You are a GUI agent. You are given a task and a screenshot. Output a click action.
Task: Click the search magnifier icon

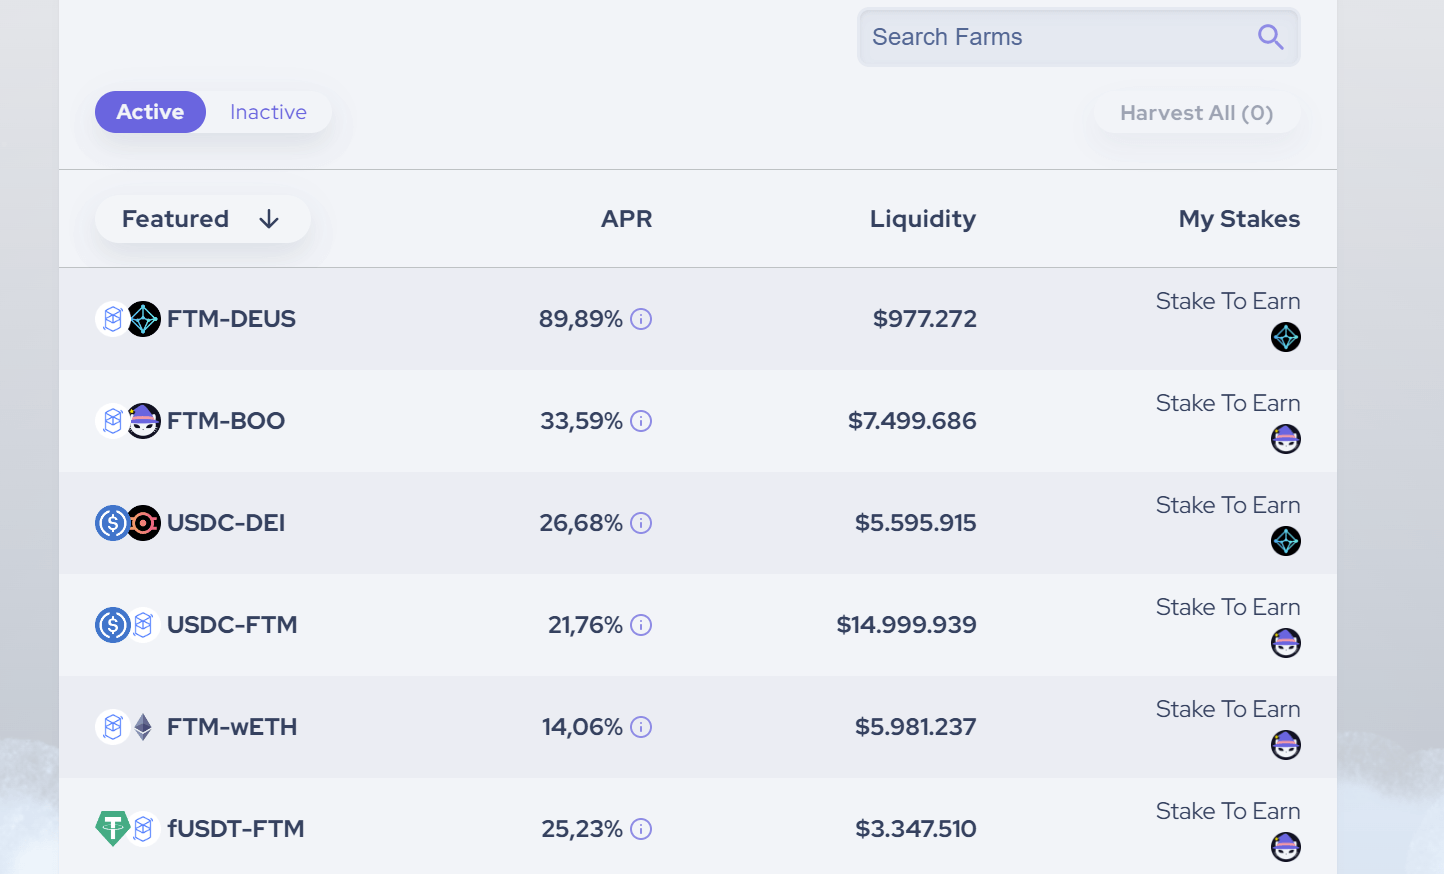pyautogui.click(x=1270, y=37)
